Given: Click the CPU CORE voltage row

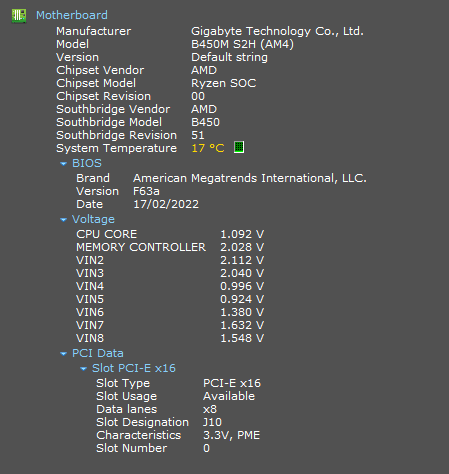Looking at the screenshot, I should pos(170,234).
